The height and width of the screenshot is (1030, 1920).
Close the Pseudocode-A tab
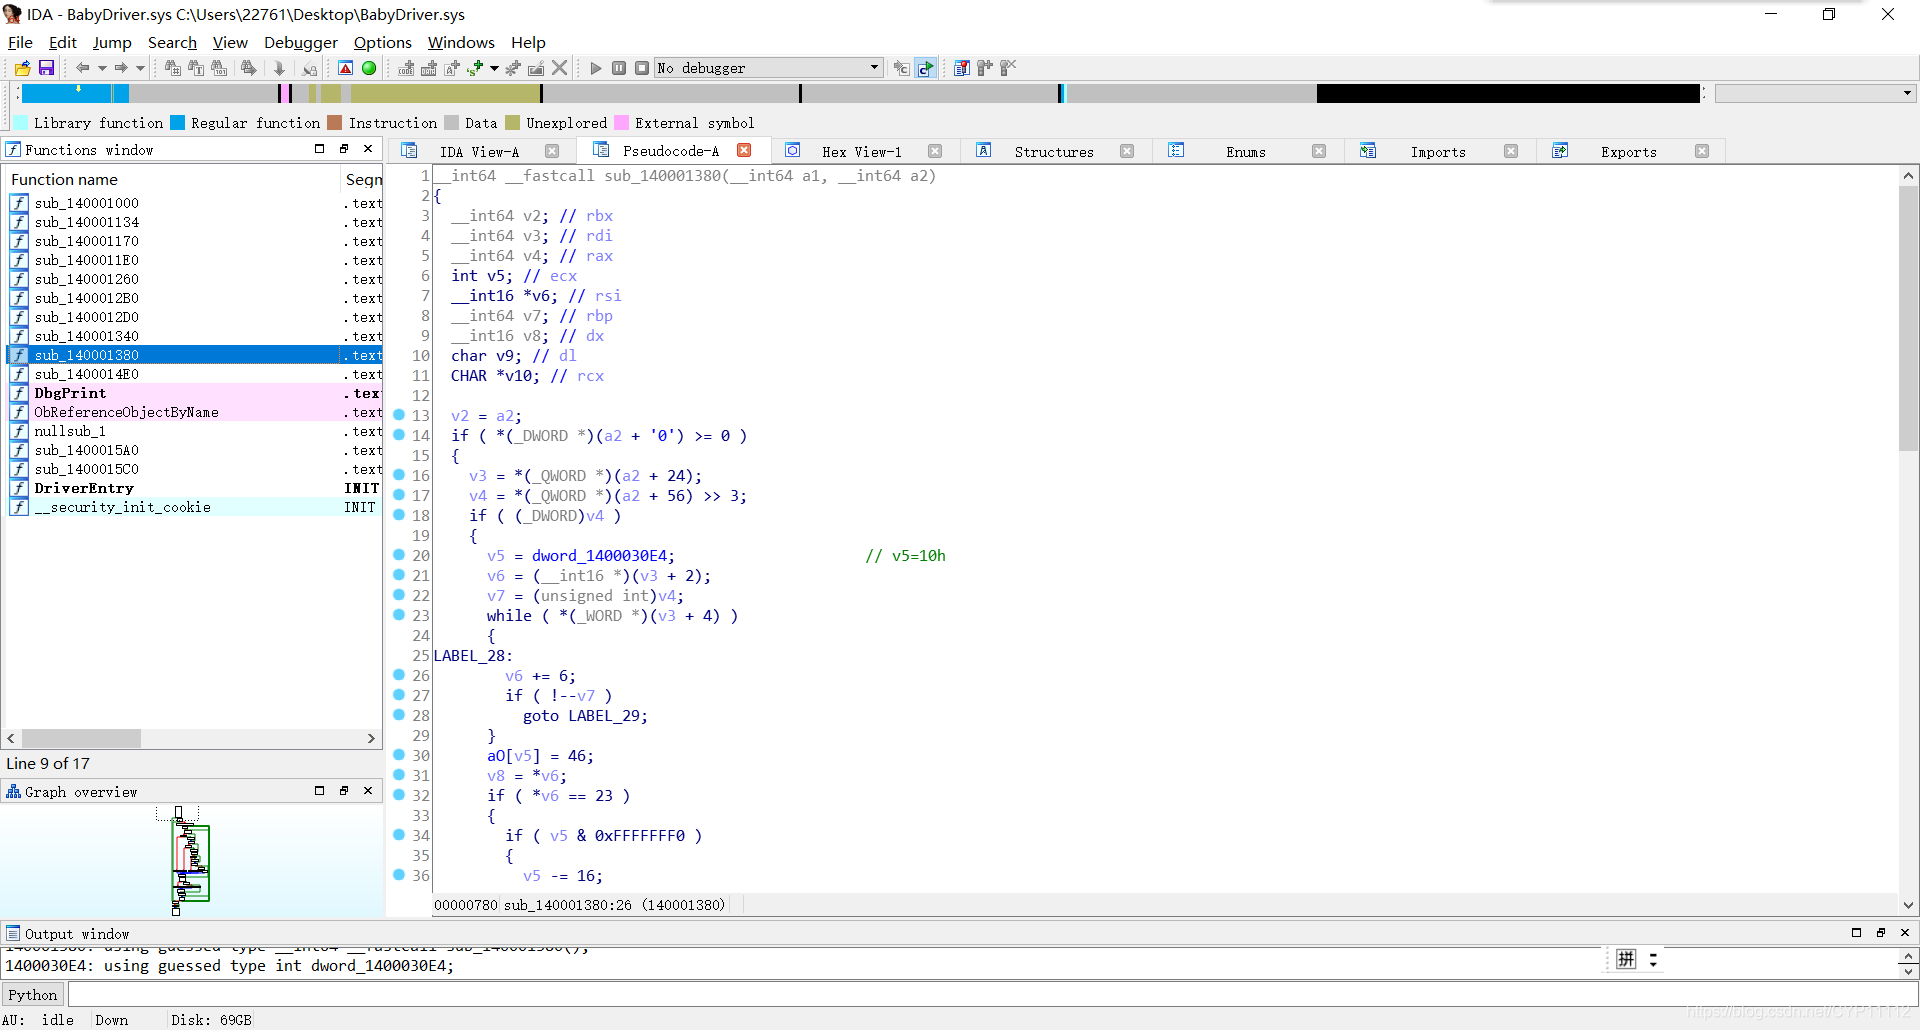(x=744, y=150)
